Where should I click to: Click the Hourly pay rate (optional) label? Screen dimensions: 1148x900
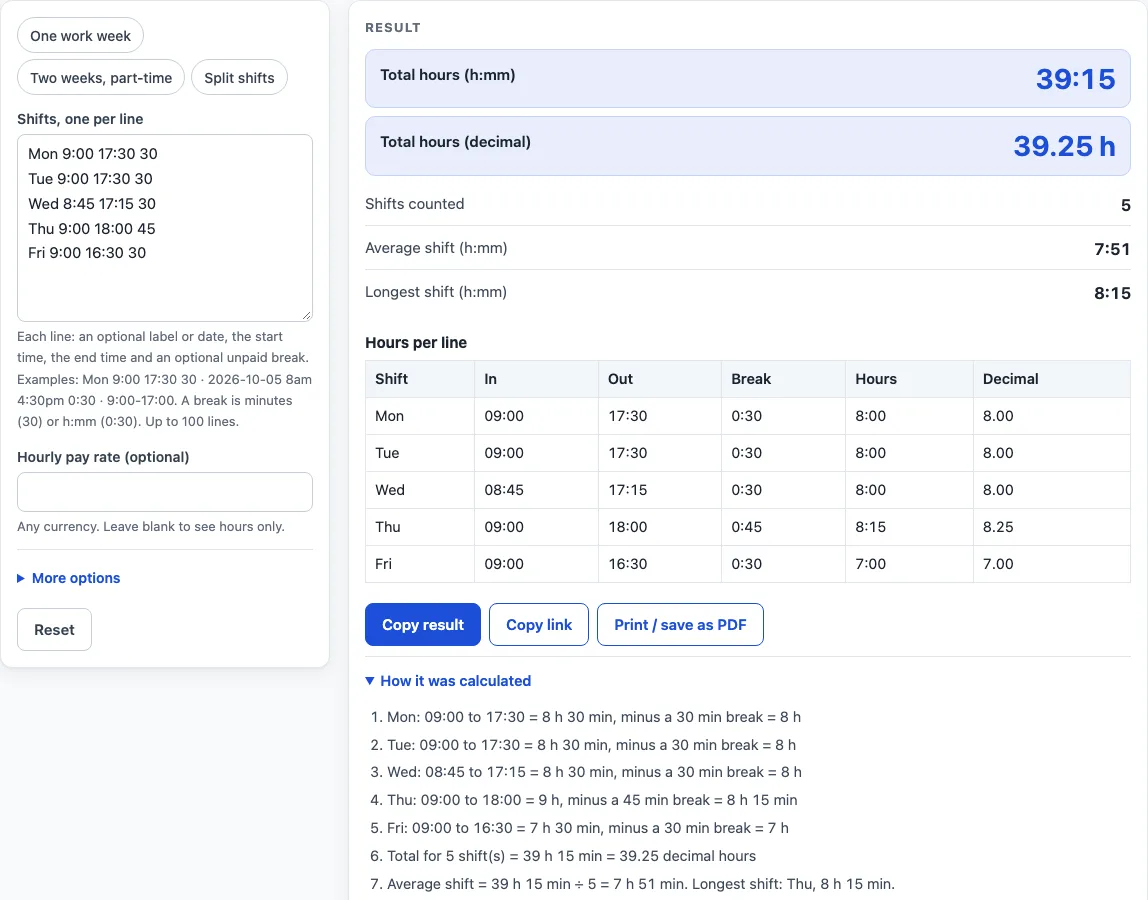(103, 457)
